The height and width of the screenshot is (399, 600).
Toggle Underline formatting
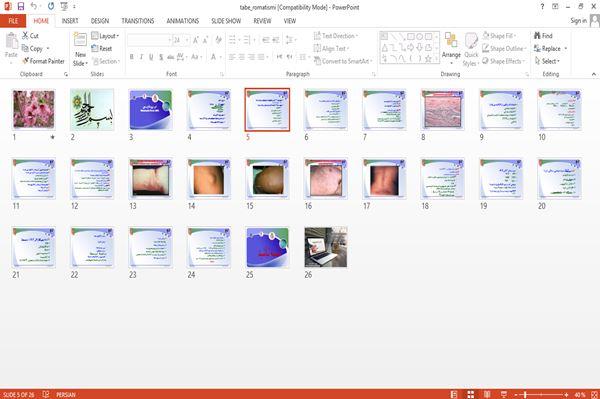pyautogui.click(x=151, y=57)
